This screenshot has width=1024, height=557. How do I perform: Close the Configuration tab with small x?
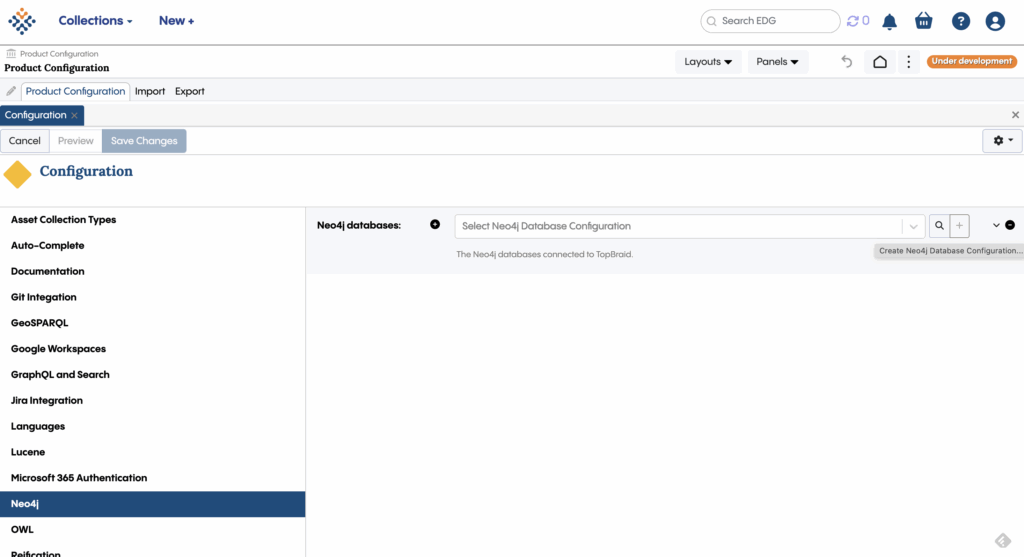point(74,116)
